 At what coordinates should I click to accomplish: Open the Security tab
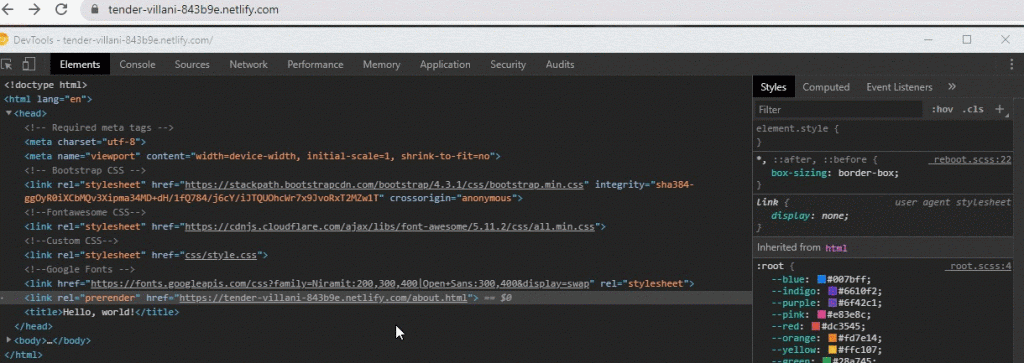pyautogui.click(x=508, y=64)
